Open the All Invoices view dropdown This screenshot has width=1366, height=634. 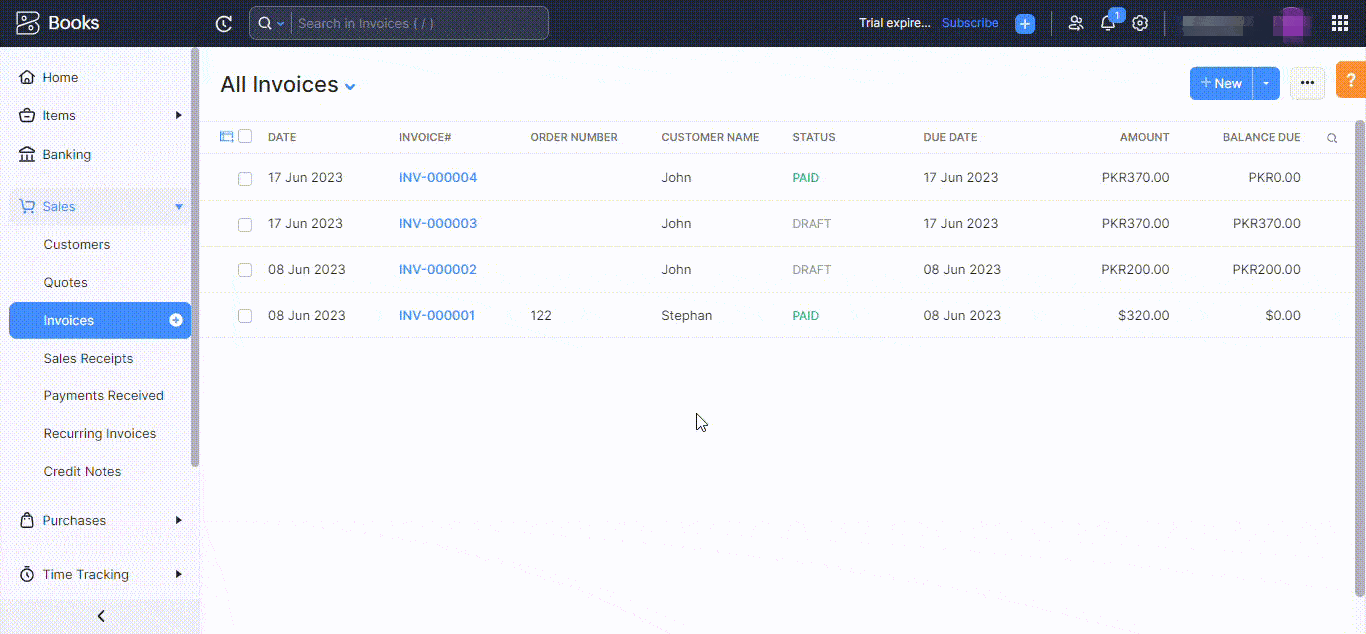pos(350,87)
